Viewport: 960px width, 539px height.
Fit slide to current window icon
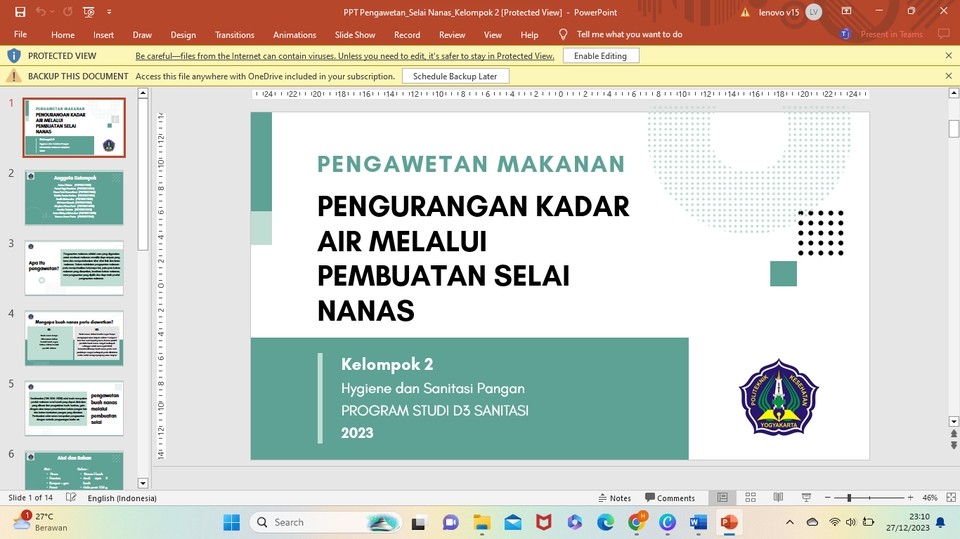coord(951,497)
